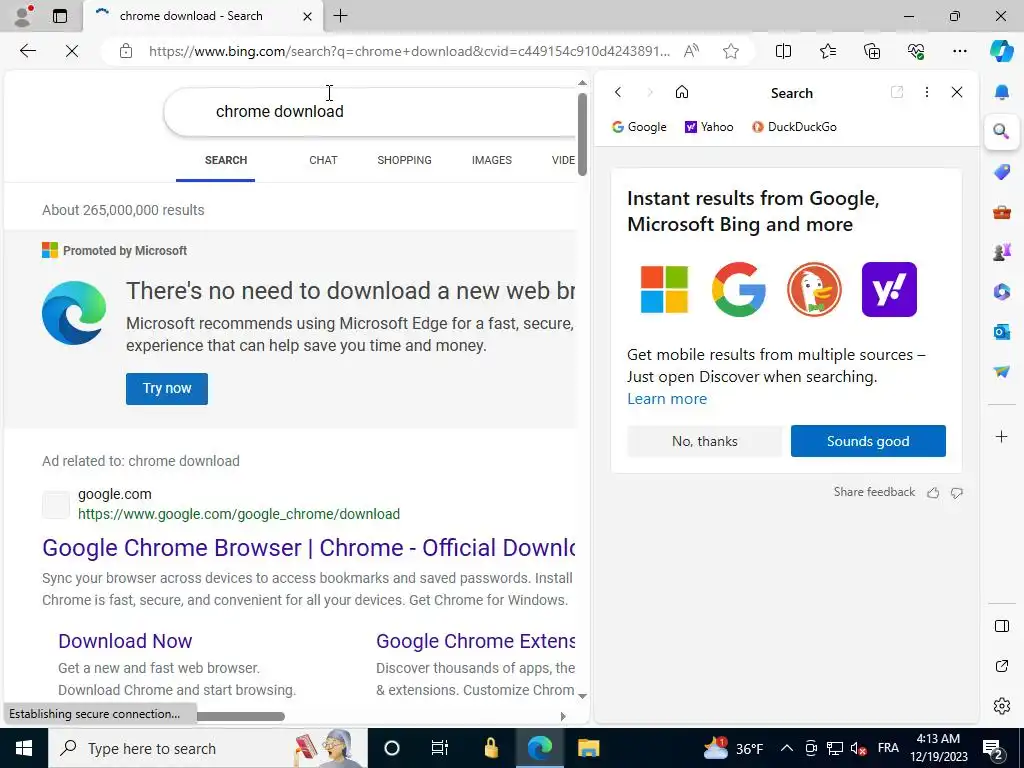
Task: Open sidebar Outlook icon
Action: pyautogui.click(x=1002, y=332)
